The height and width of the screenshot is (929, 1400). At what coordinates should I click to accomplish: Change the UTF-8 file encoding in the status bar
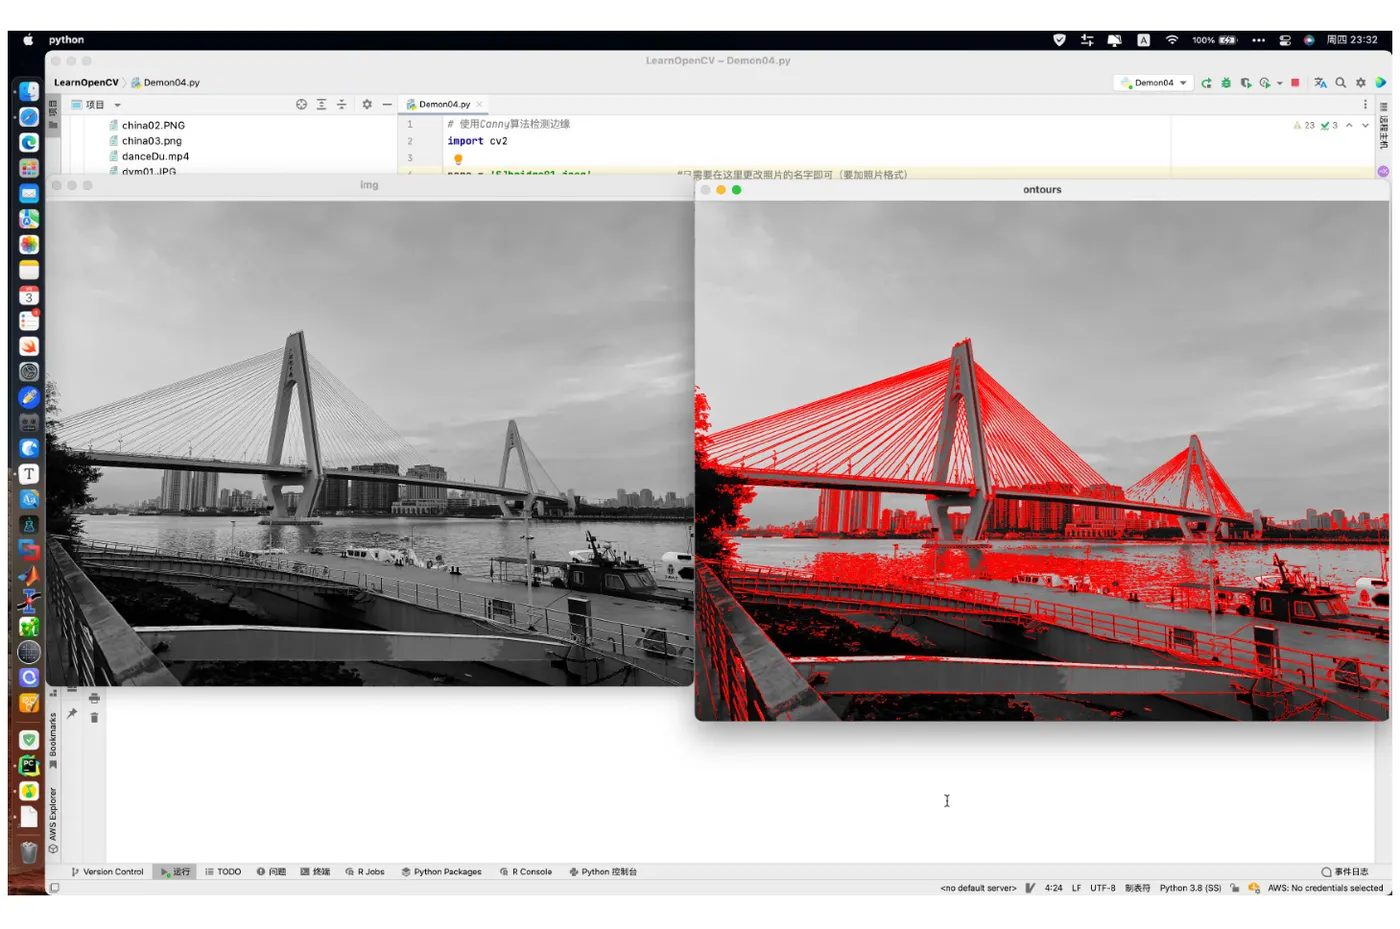click(x=1102, y=888)
